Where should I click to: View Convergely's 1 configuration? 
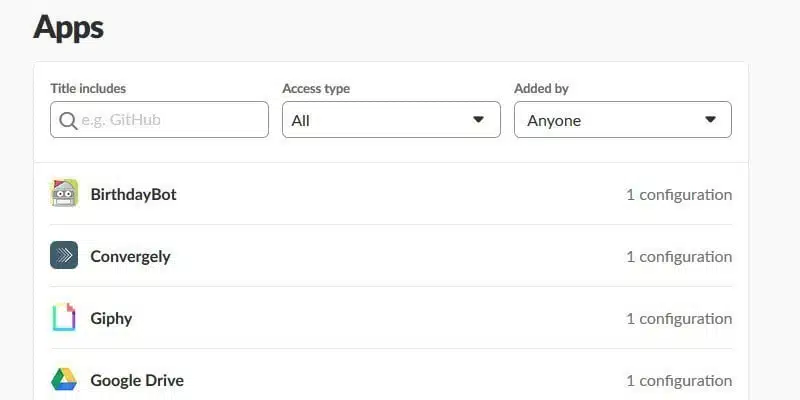679,256
